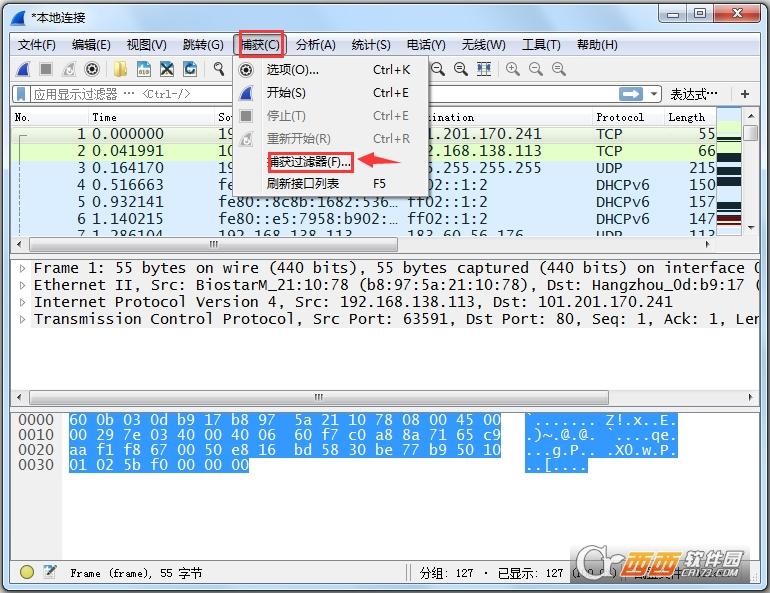Expand the Internet Protocol Version 4 row
The image size is (770, 593).
22,302
